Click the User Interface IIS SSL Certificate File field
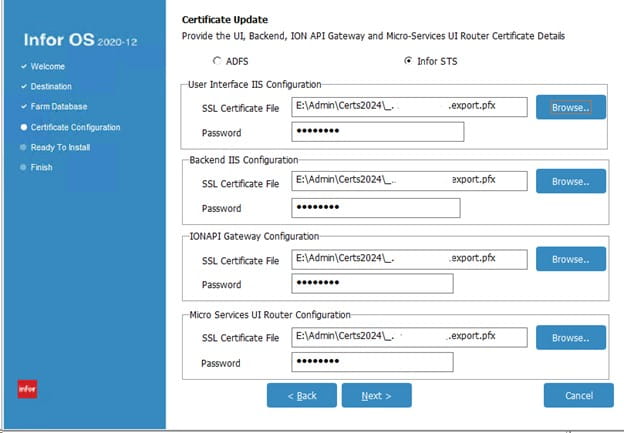The height and width of the screenshot is (433, 624). click(410, 107)
